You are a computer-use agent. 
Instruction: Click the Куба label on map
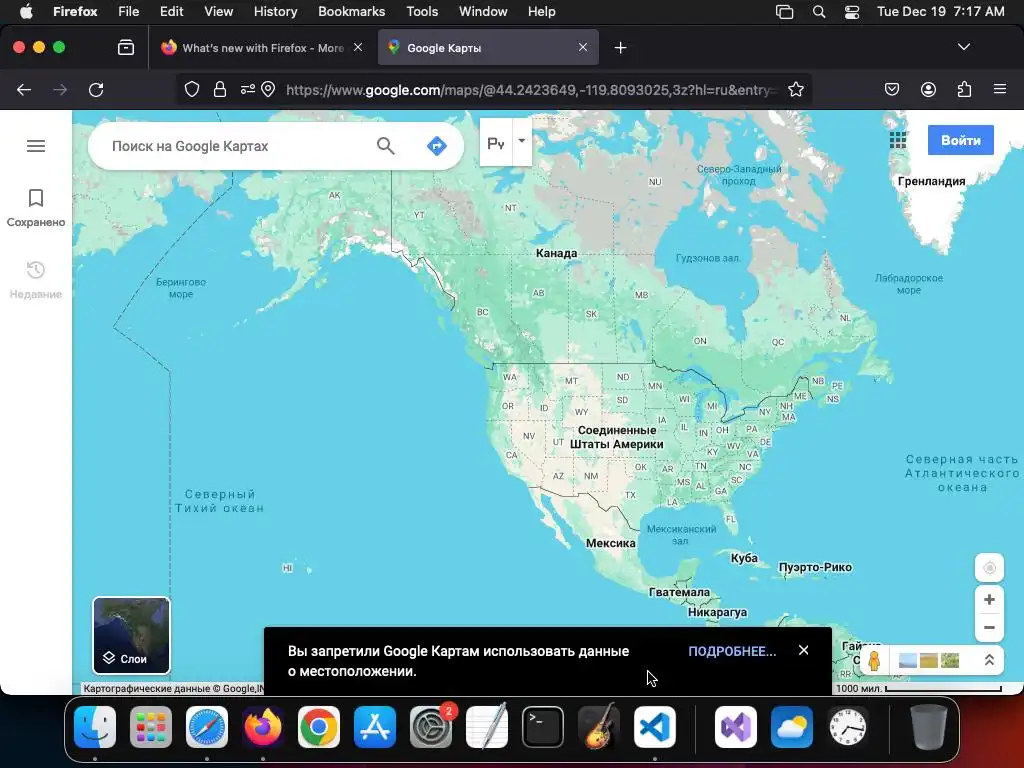(744, 558)
